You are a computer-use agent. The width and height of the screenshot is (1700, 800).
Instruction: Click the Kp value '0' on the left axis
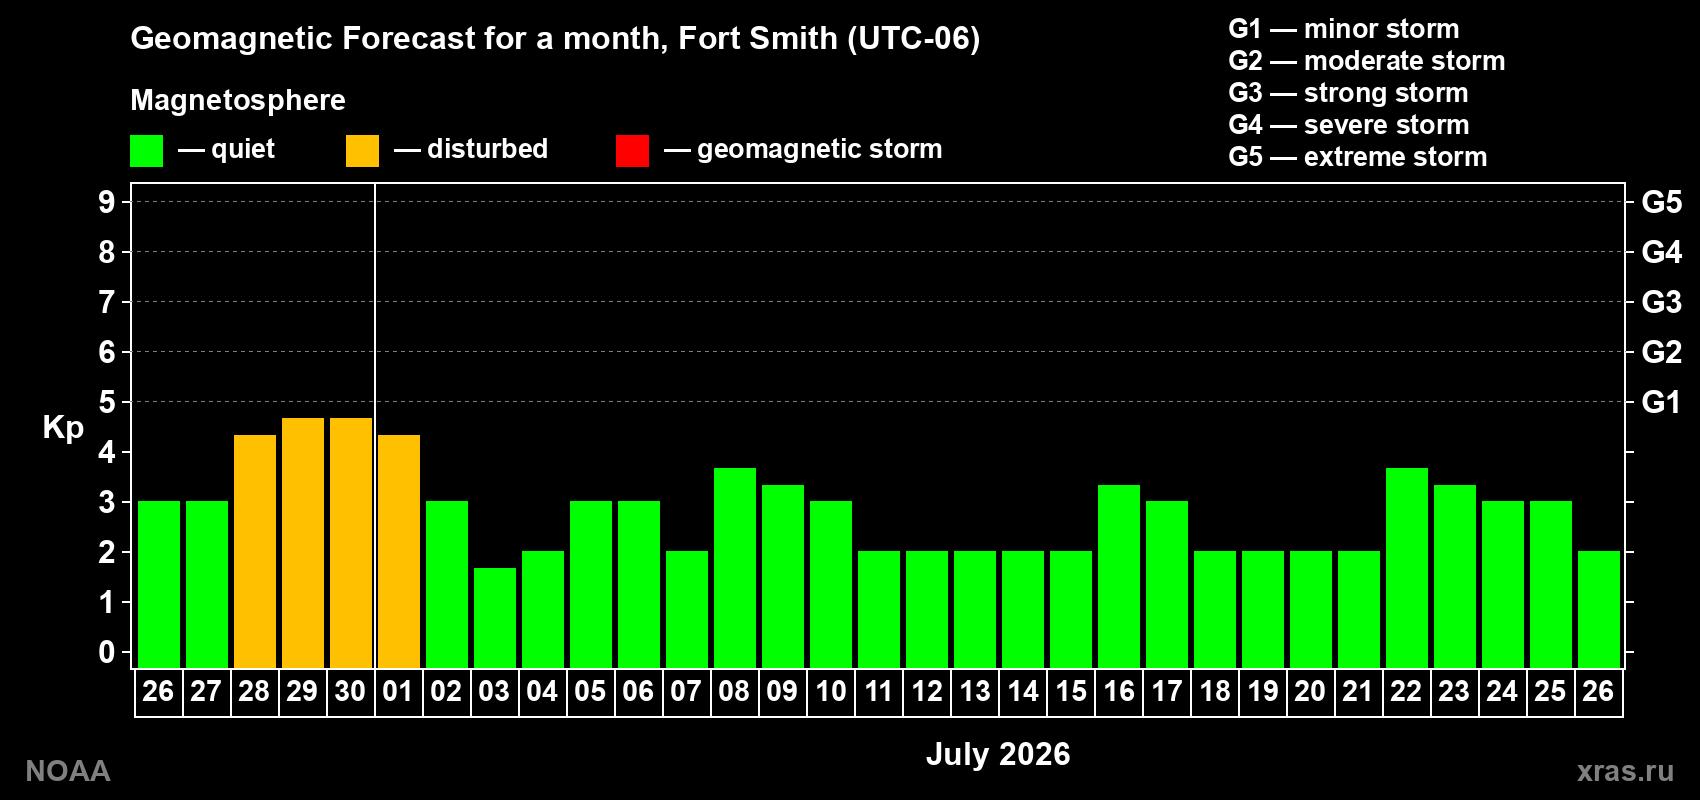click(107, 652)
